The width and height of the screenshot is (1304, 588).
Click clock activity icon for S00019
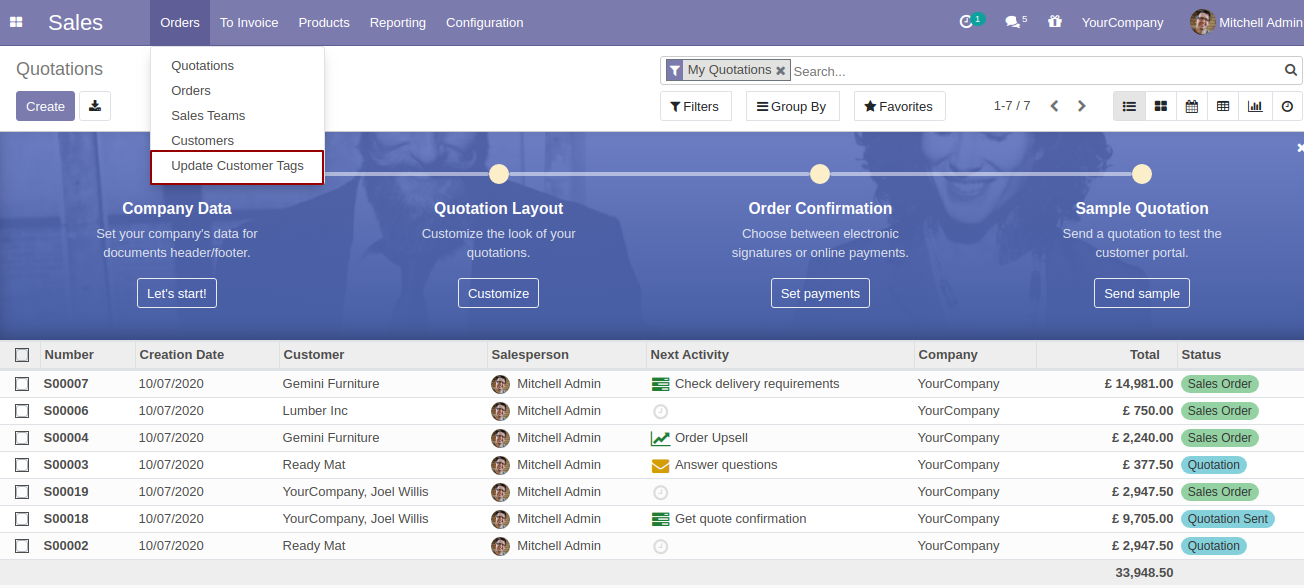pyautogui.click(x=660, y=492)
